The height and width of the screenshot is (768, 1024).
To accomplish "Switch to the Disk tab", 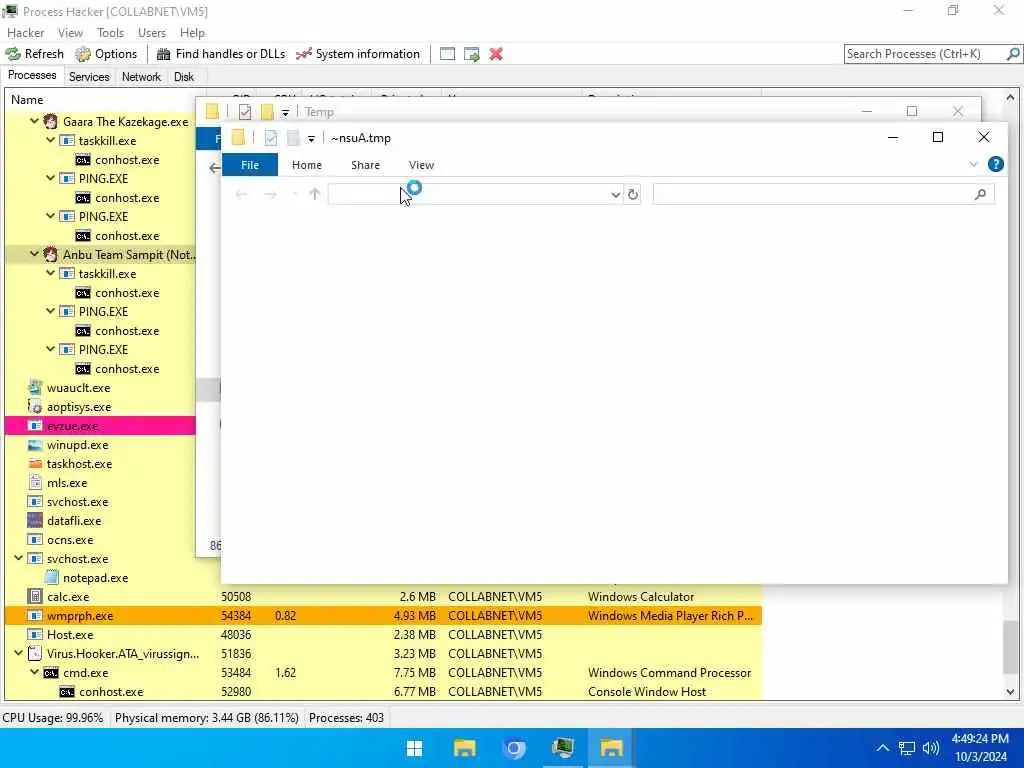I will (x=184, y=76).
